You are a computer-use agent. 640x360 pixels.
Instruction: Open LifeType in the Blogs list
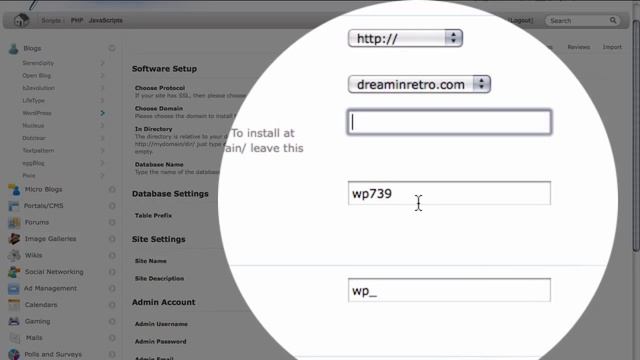click(x=33, y=100)
